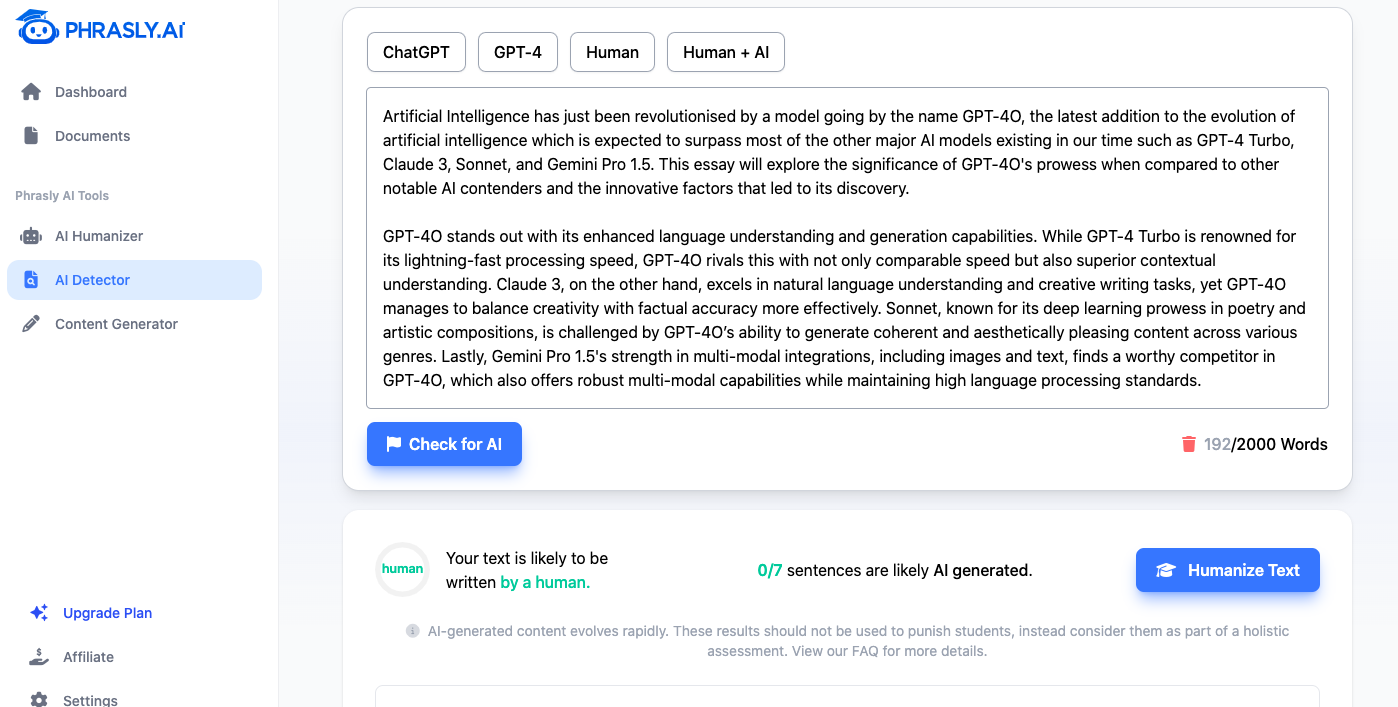Open the Human + AI sample tab

point(725,51)
